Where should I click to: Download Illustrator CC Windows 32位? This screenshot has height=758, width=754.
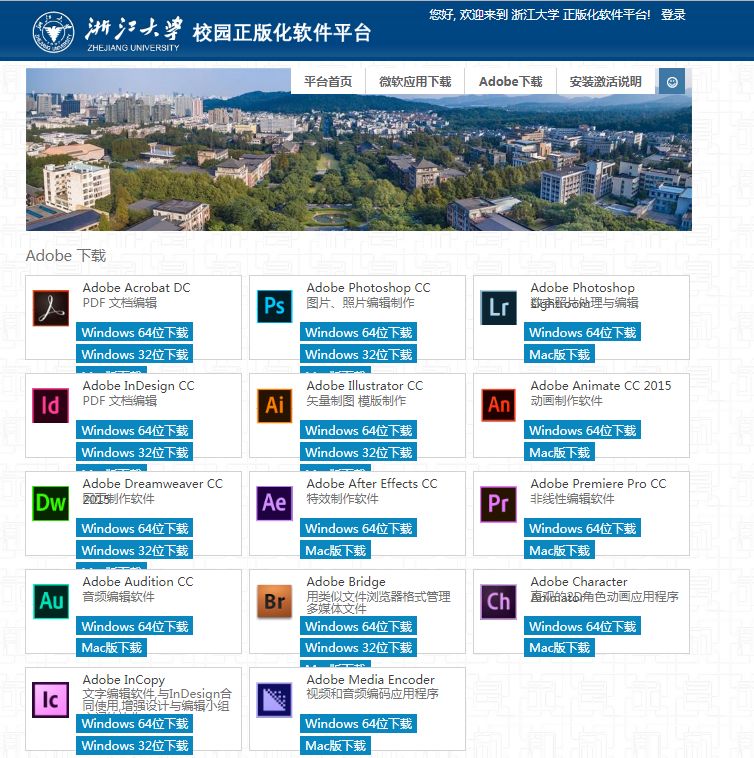(x=359, y=452)
